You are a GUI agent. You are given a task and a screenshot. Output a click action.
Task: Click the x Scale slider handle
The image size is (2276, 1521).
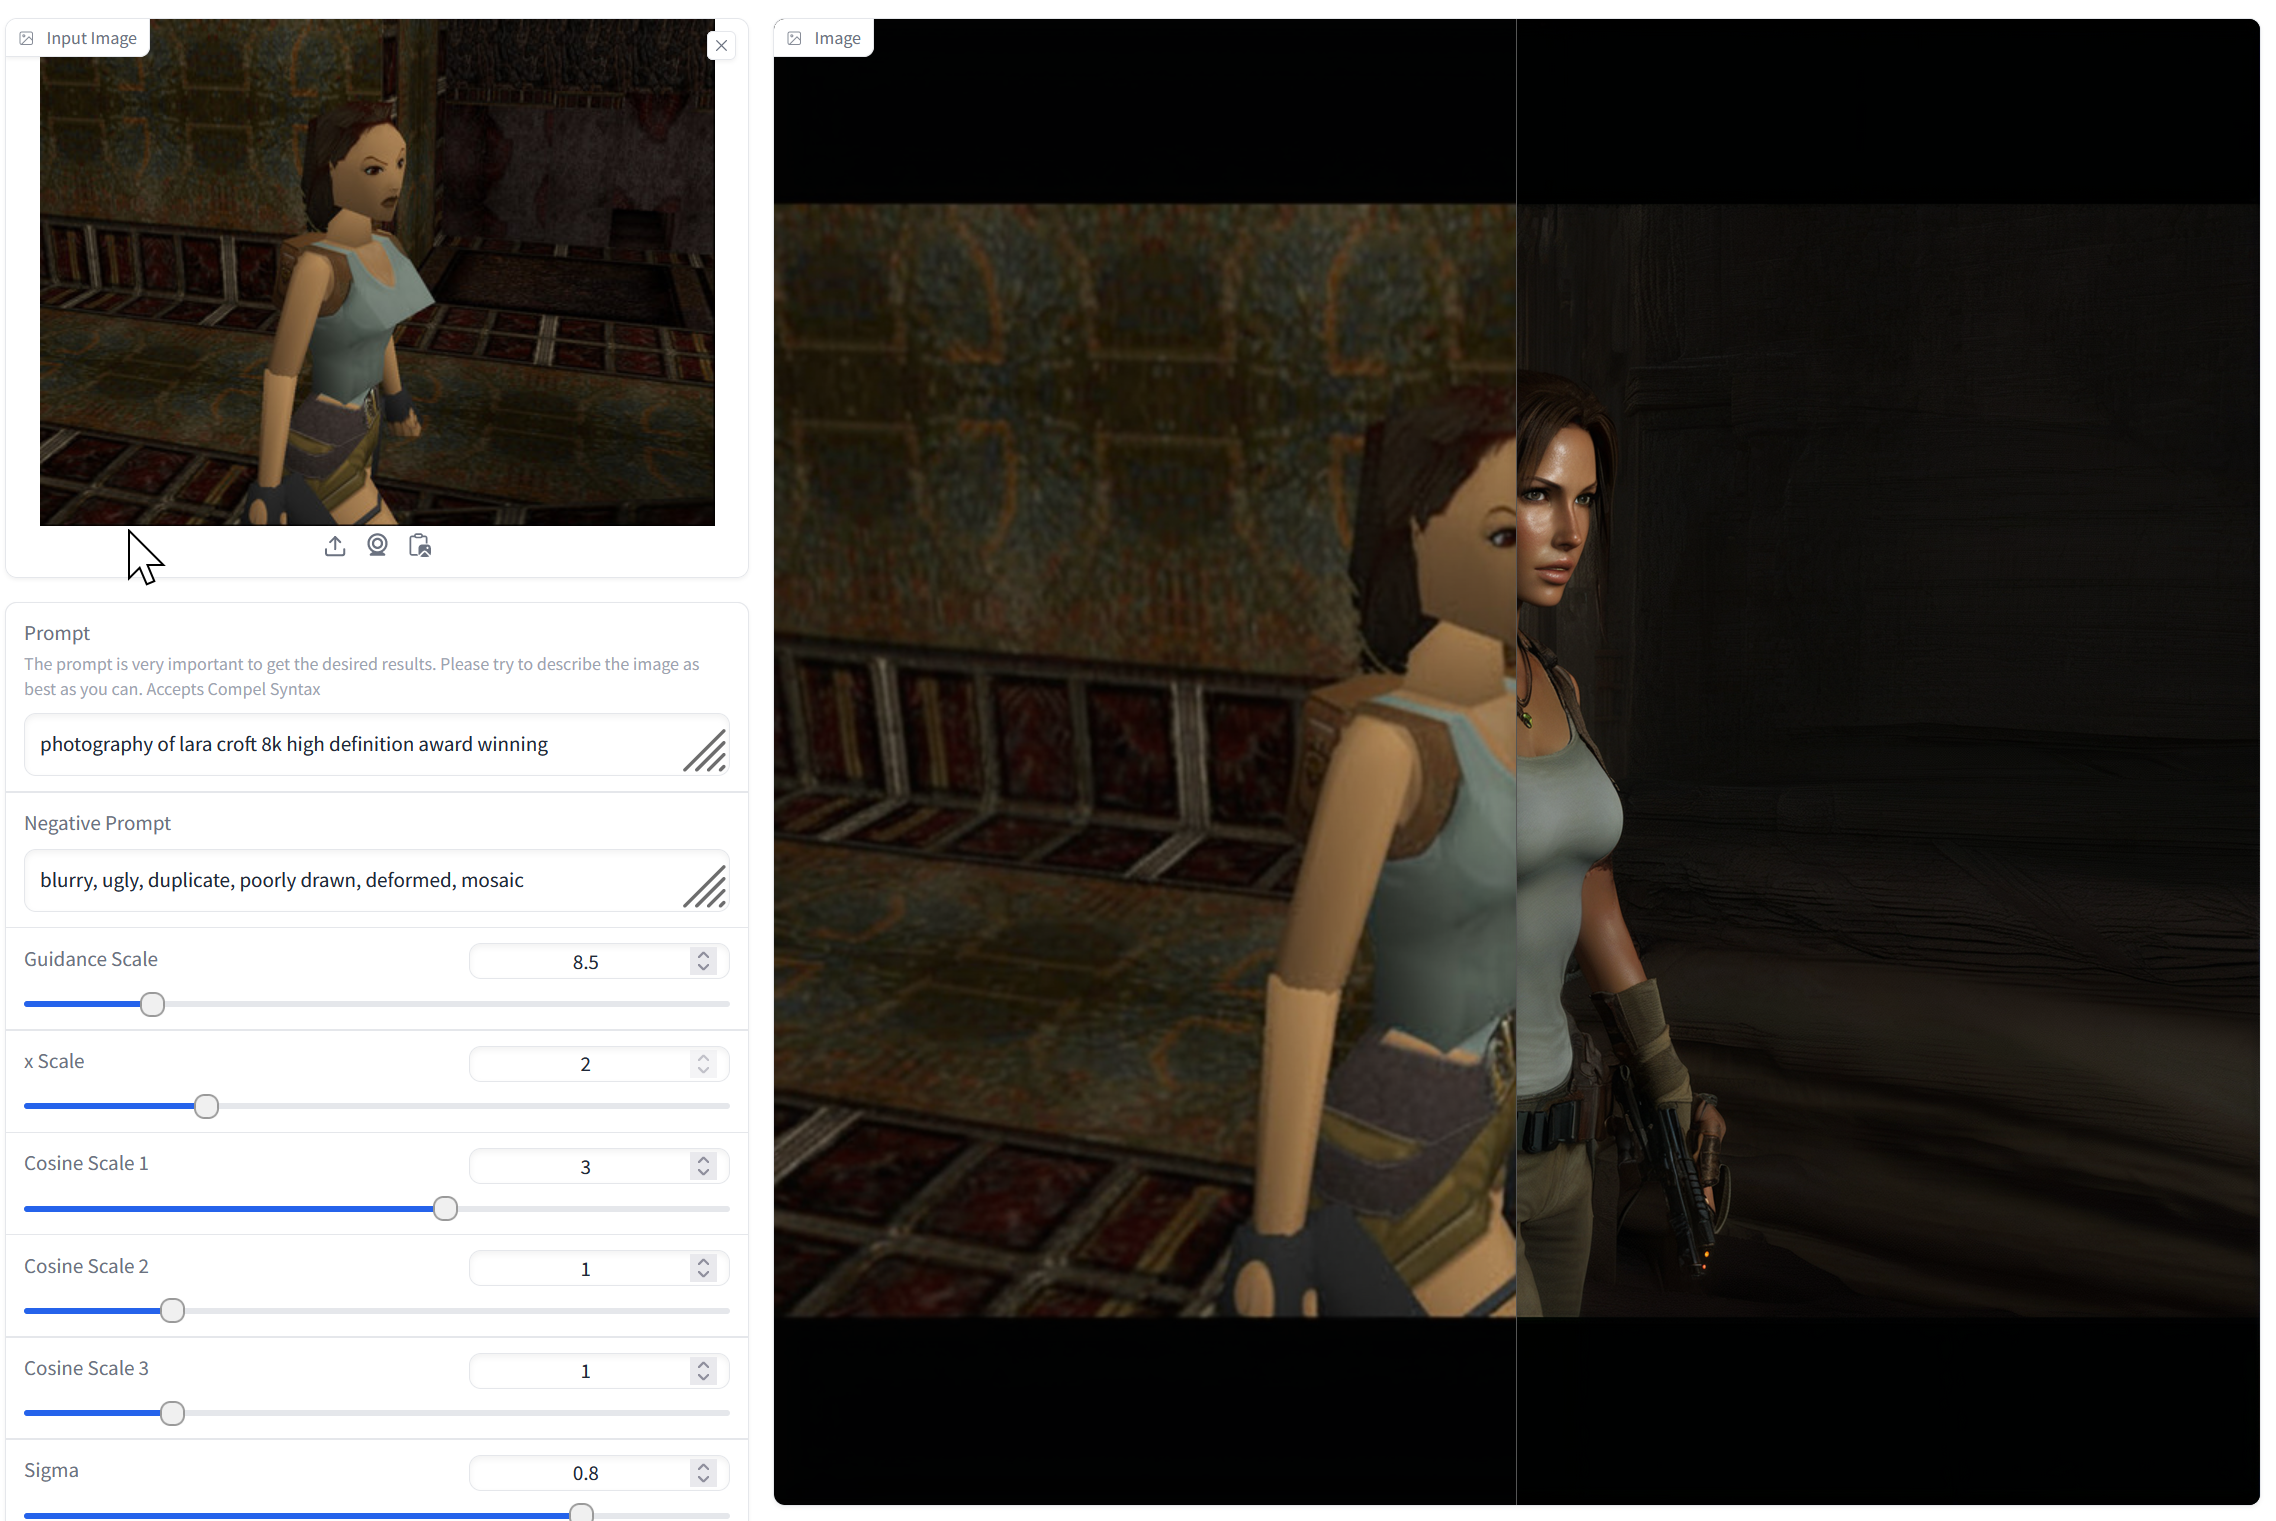[x=206, y=1106]
